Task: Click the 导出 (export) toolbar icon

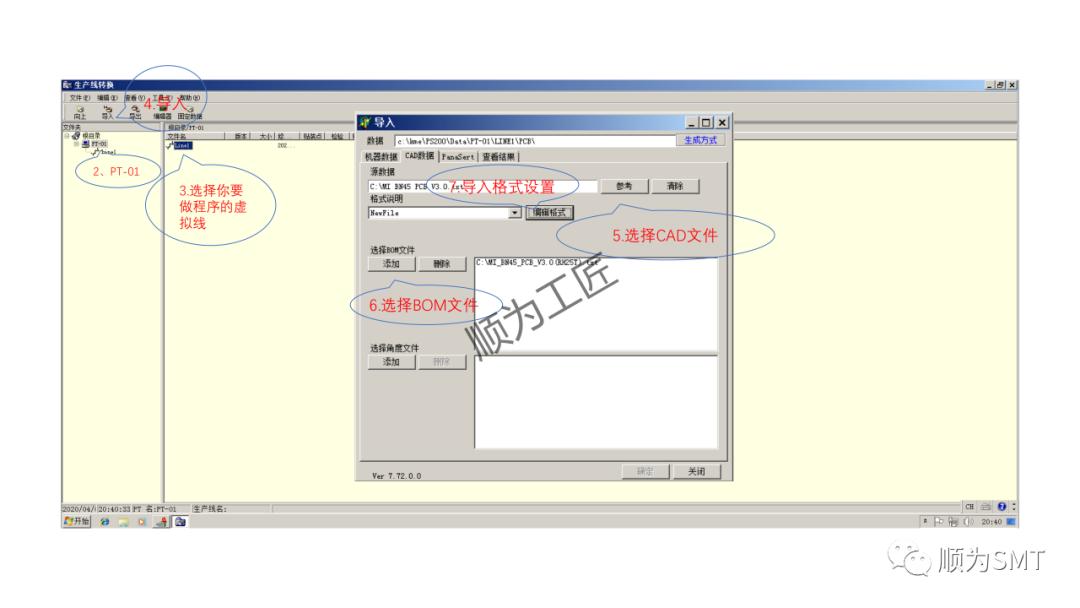Action: click(x=135, y=112)
